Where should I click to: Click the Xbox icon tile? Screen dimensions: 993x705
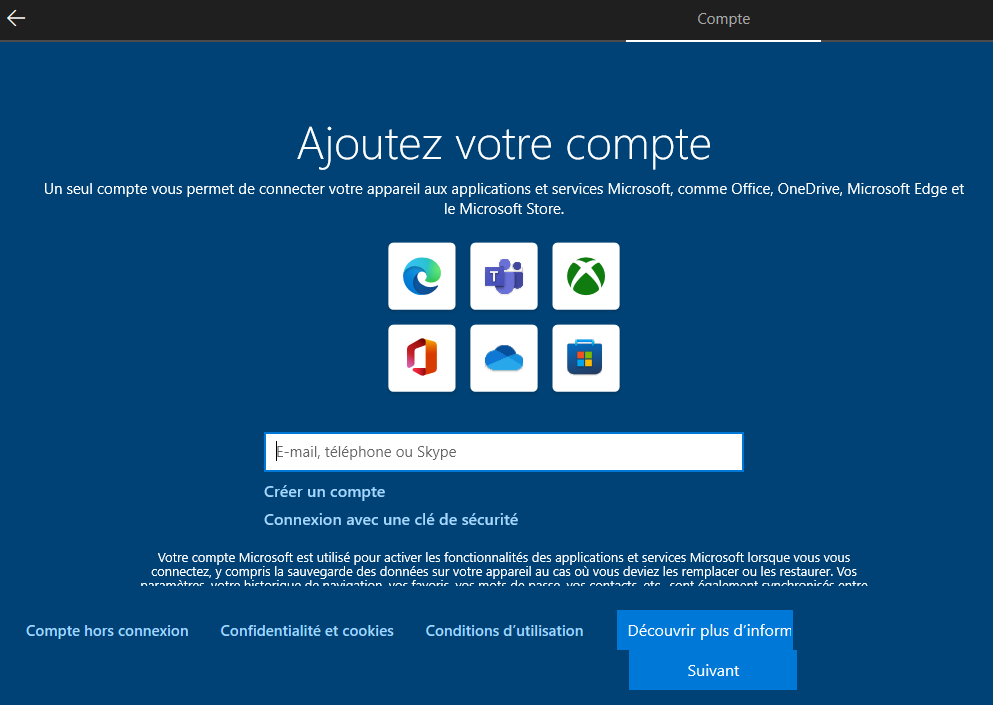click(x=586, y=276)
